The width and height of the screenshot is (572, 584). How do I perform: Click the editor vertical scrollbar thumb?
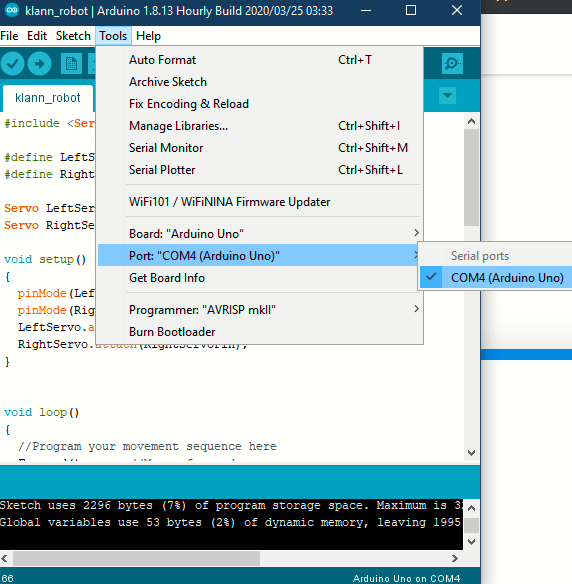[471, 177]
